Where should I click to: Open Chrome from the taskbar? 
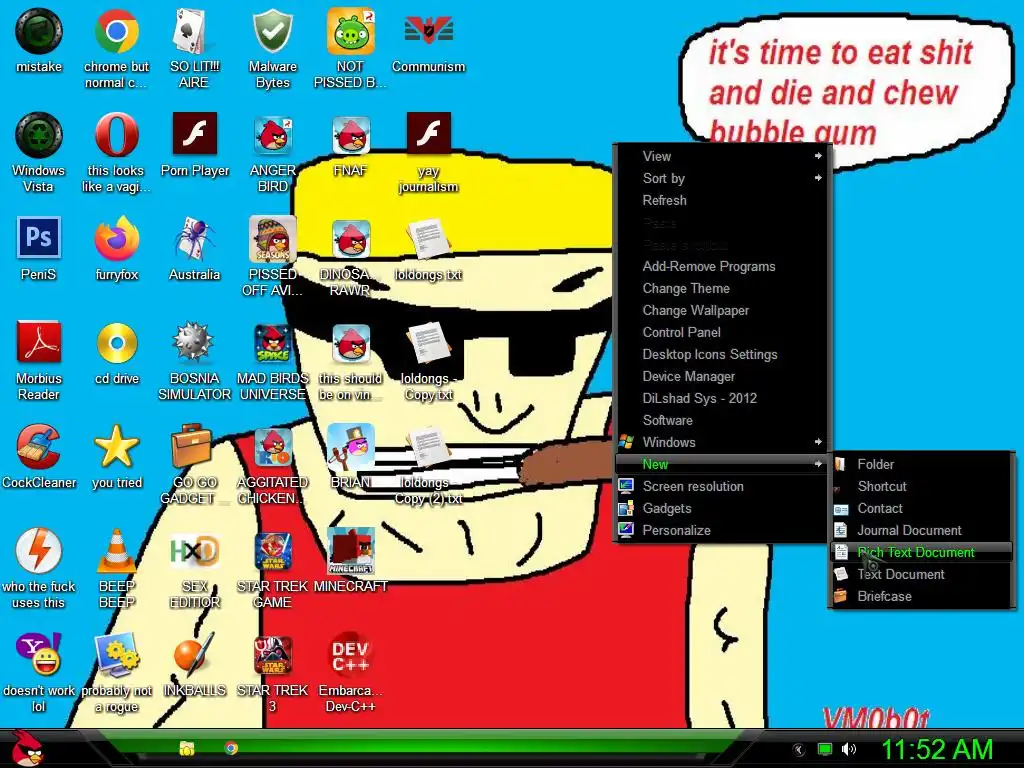coord(231,748)
